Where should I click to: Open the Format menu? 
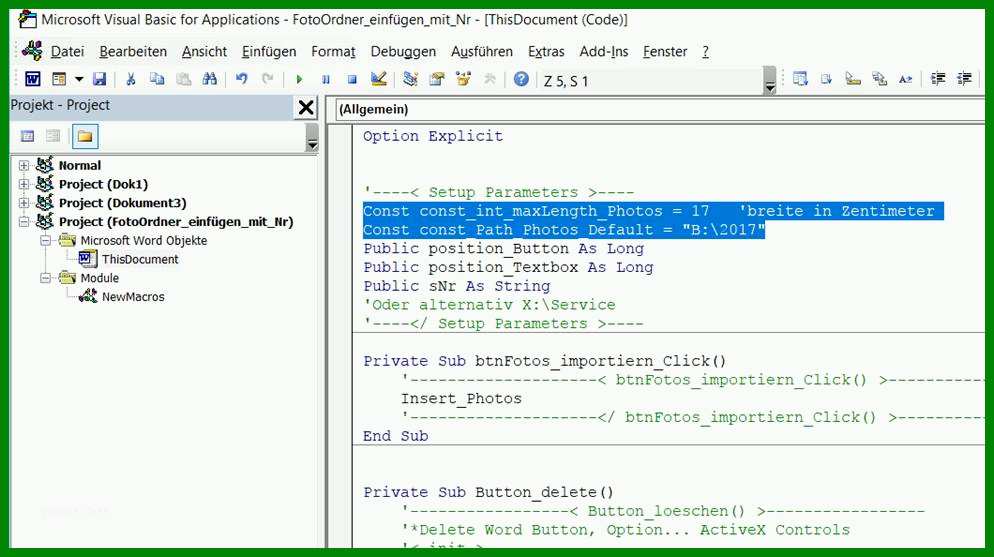click(333, 51)
